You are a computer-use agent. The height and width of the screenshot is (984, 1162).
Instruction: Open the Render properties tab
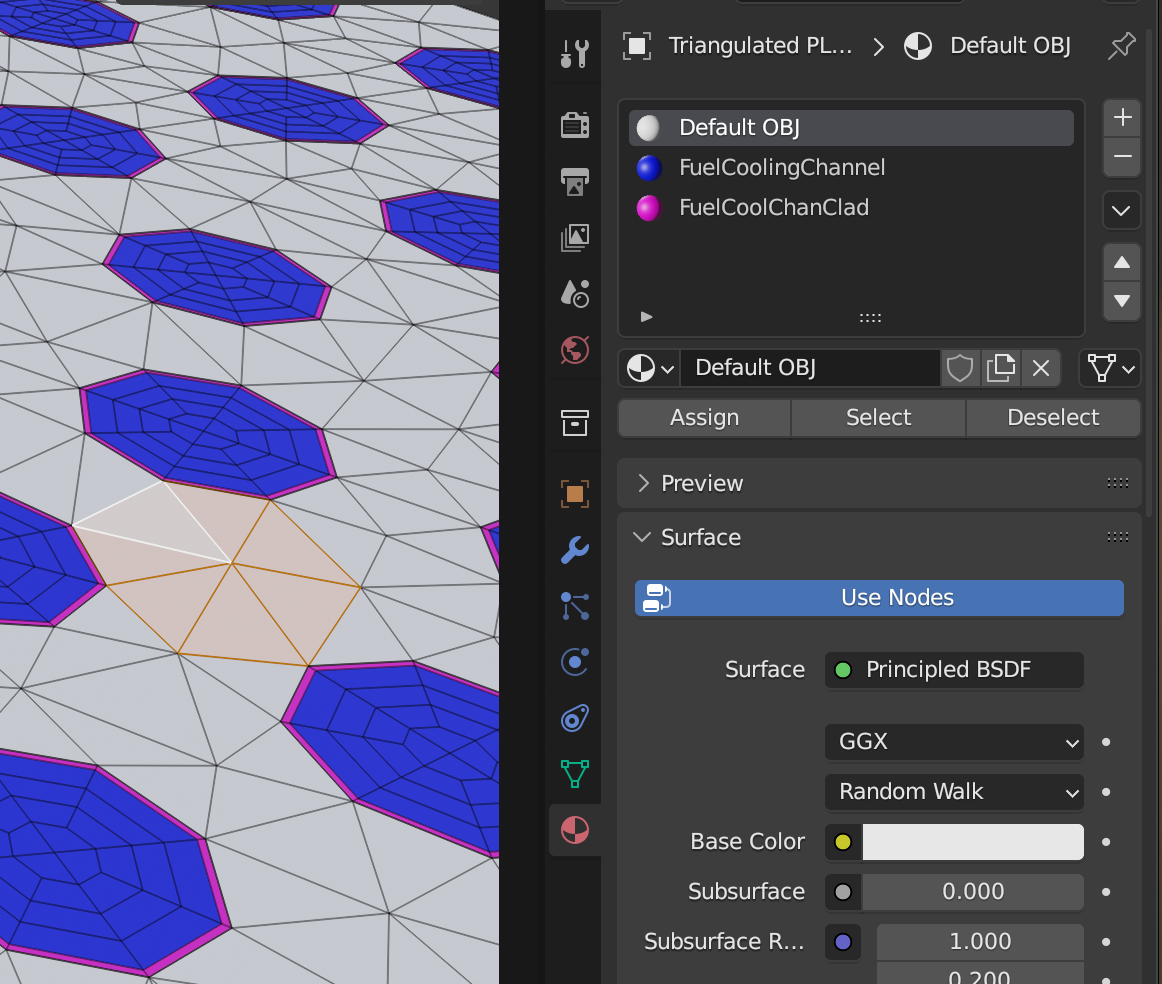pos(575,124)
